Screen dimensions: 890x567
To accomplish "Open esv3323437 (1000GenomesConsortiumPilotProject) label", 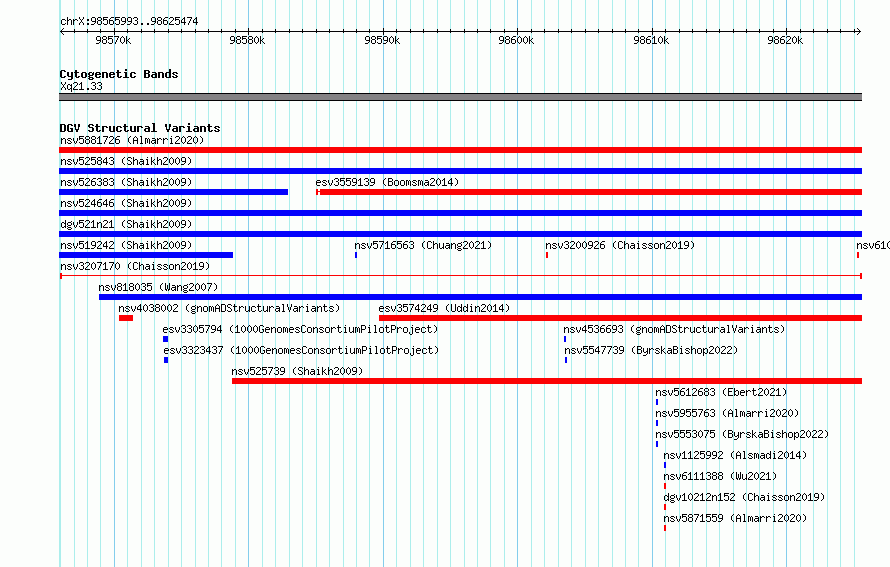I will [x=301, y=350].
